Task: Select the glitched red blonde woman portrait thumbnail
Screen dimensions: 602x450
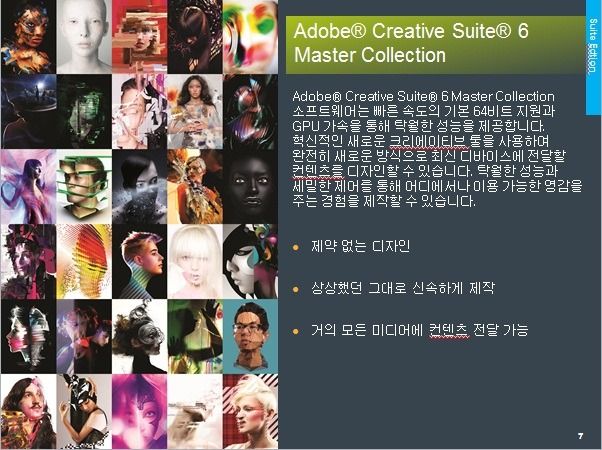Action: (139, 37)
